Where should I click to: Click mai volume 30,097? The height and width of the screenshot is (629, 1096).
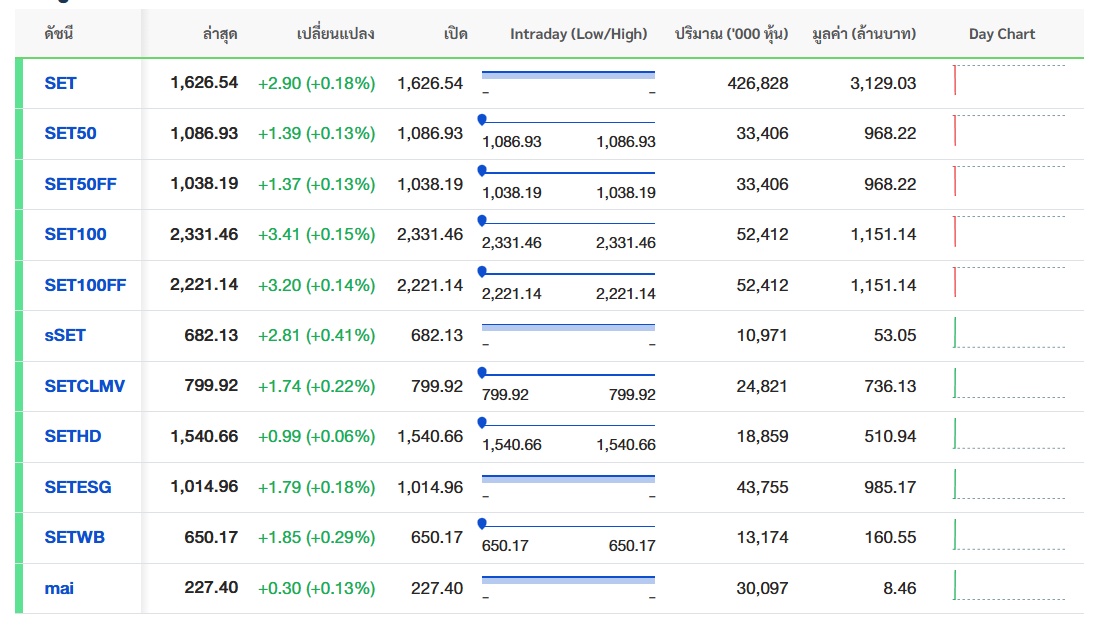762,588
